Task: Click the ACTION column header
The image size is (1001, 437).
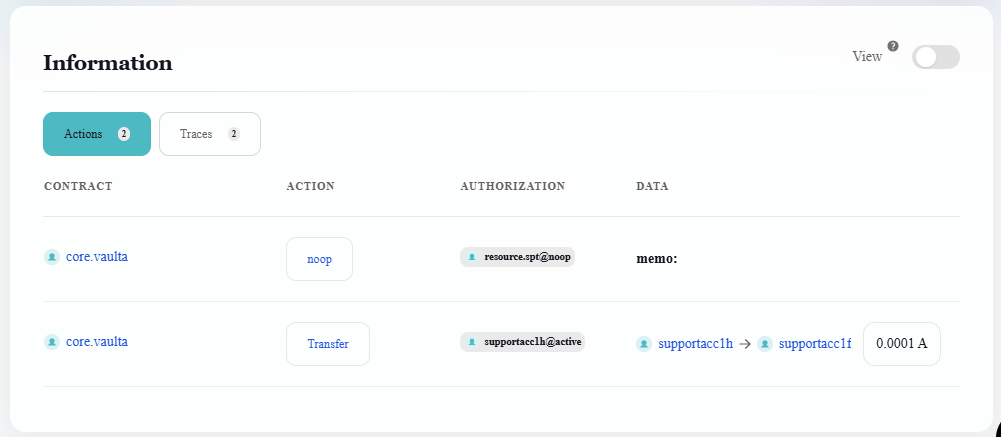Action: [x=310, y=186]
